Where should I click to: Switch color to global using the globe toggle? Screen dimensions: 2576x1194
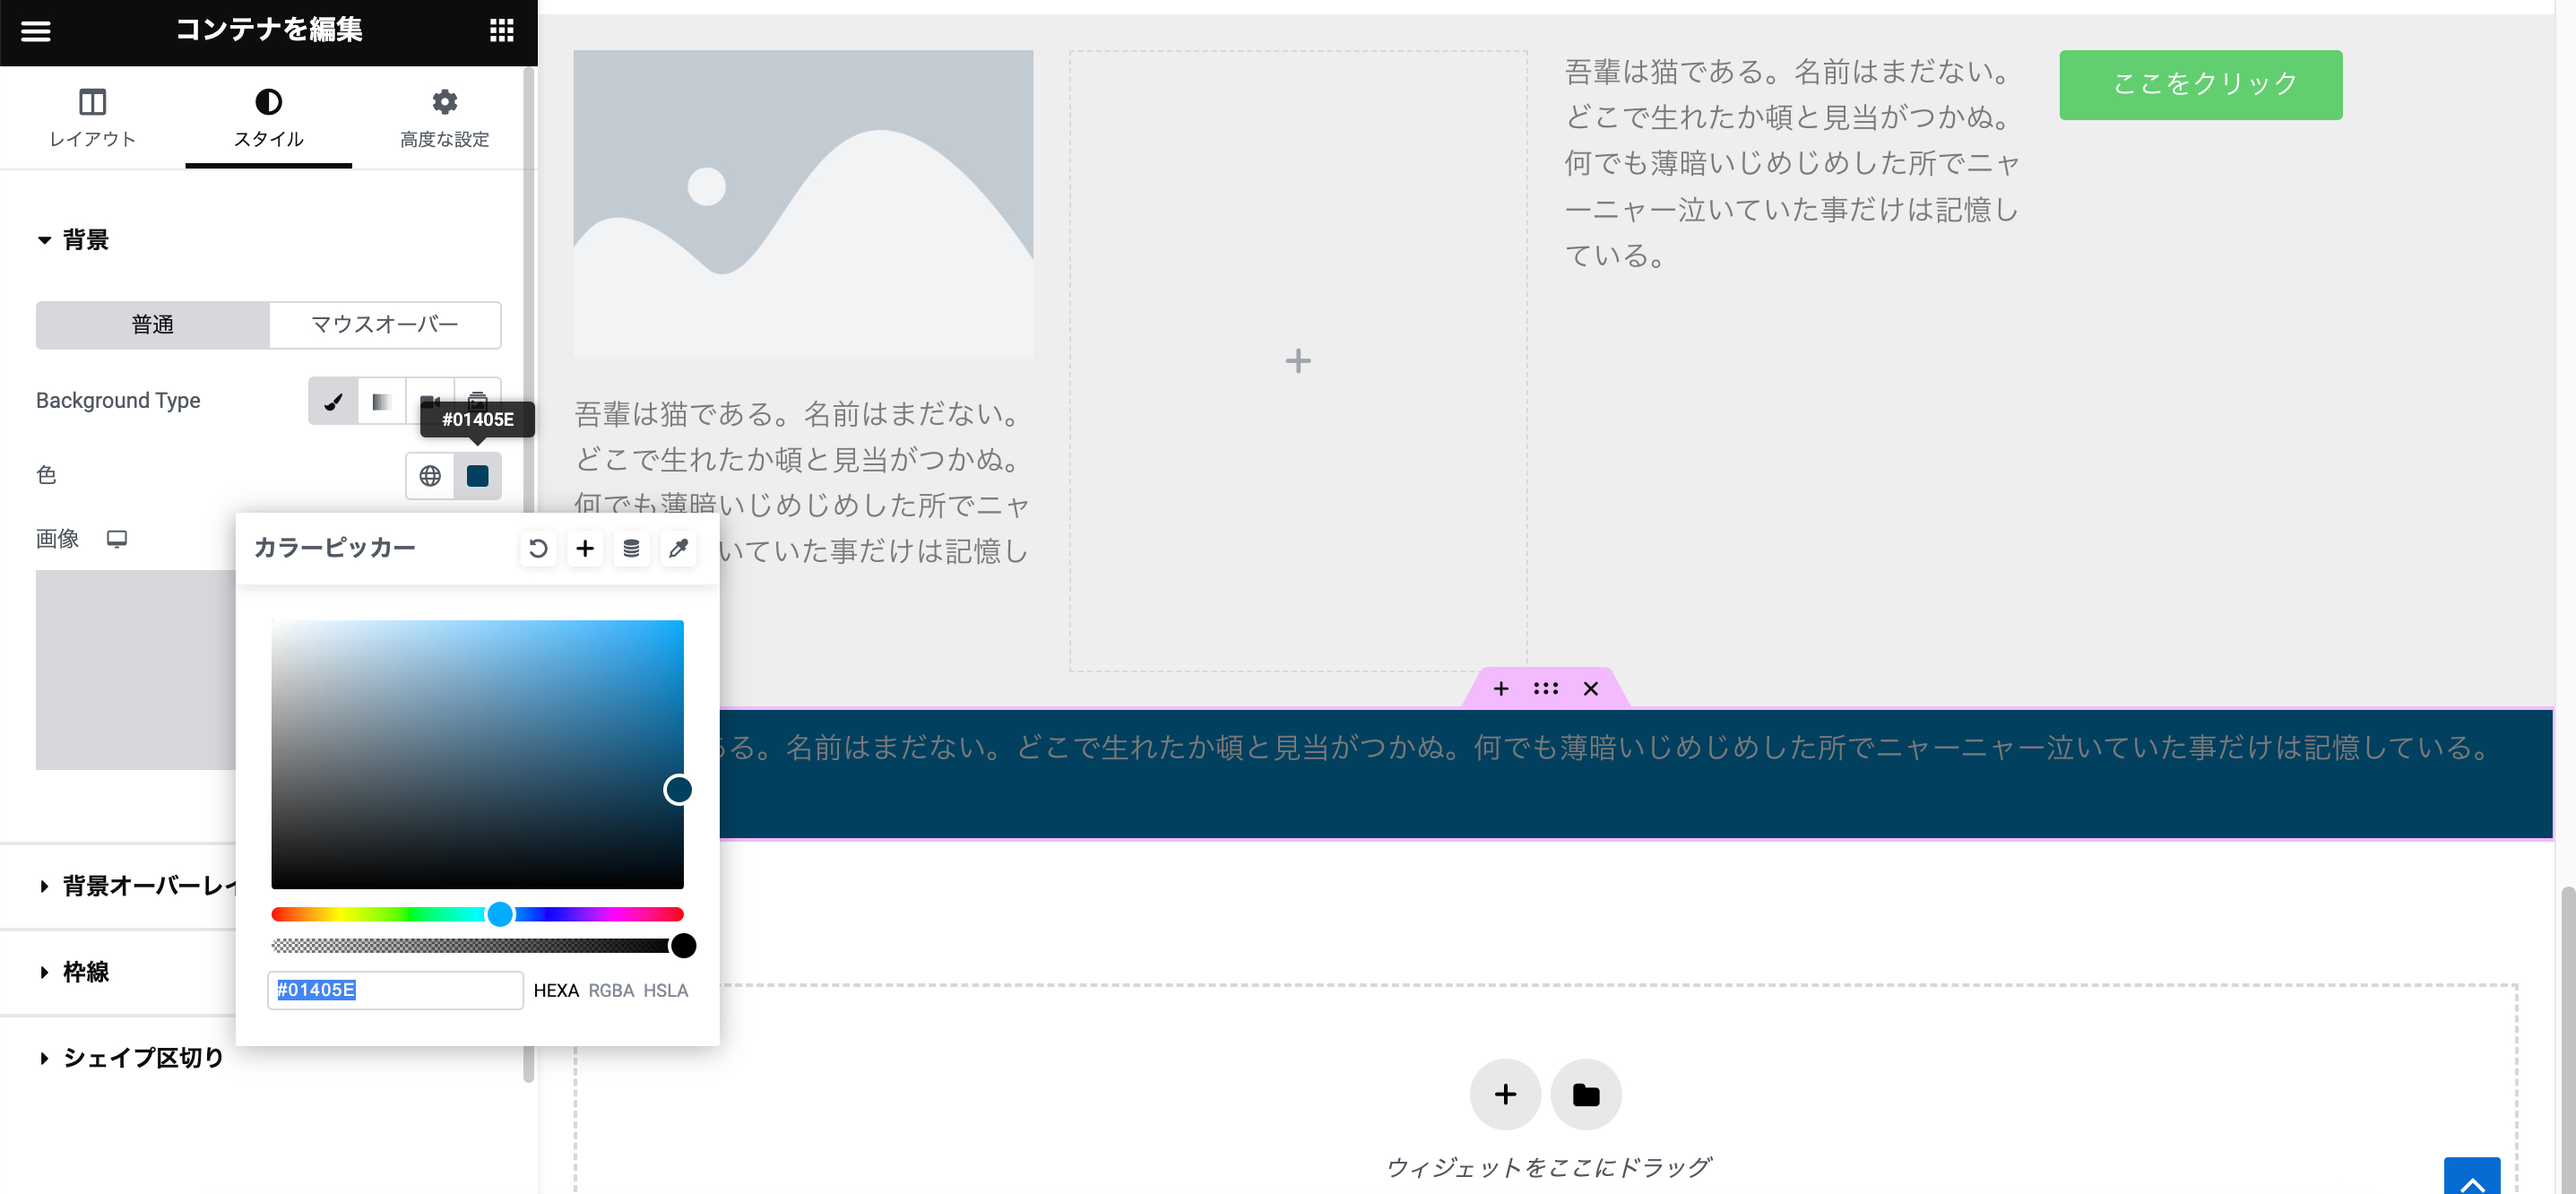click(430, 476)
